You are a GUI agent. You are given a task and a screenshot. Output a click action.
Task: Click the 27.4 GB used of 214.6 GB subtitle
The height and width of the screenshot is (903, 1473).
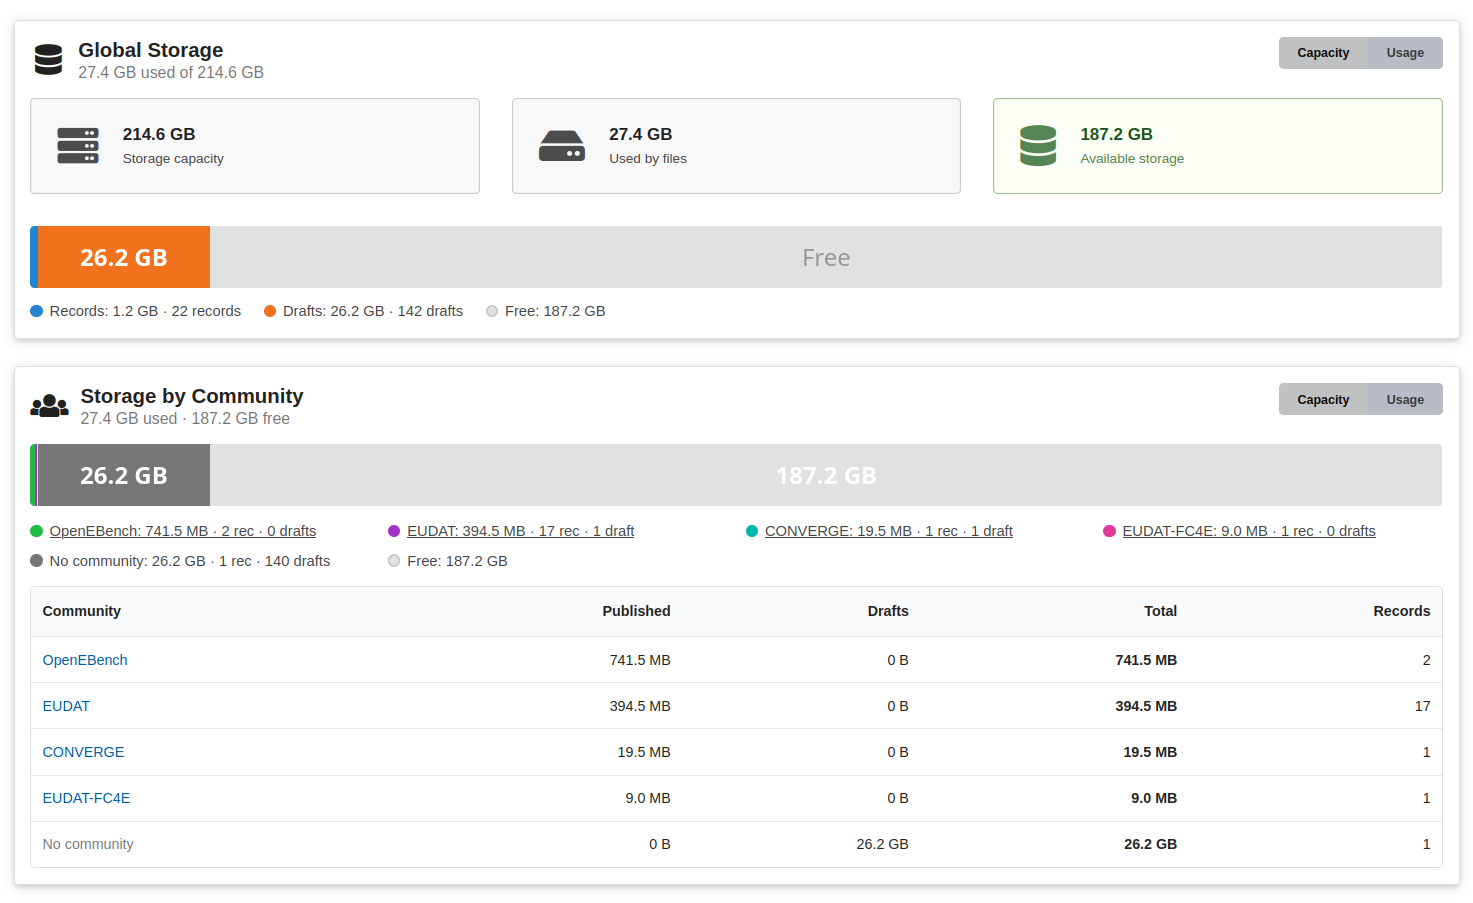[x=171, y=73]
